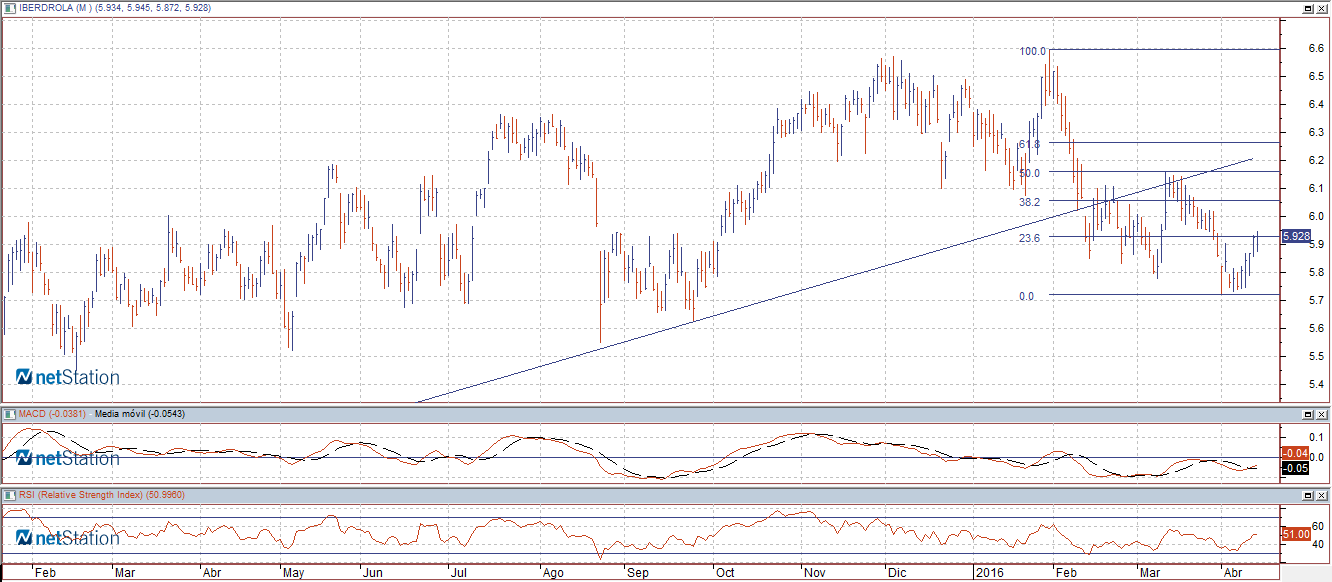
Task: Click the RSI pane's title icon
Action: click(9, 495)
